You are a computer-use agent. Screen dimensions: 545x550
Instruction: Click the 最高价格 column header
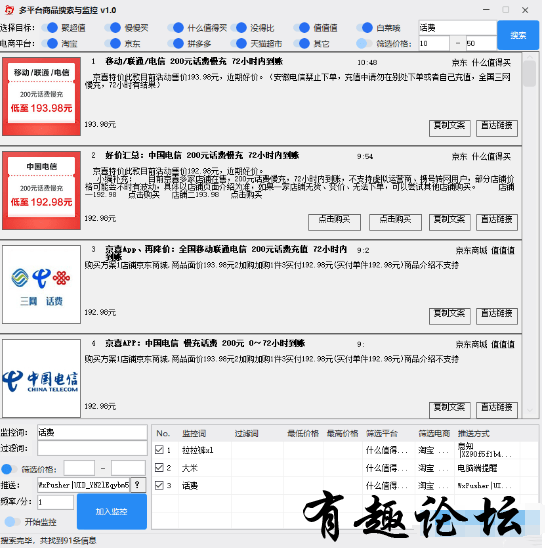[342, 434]
